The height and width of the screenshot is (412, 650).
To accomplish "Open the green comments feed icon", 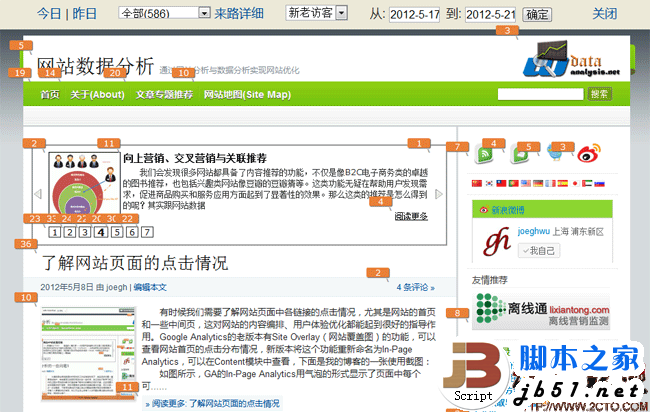I will [x=522, y=155].
